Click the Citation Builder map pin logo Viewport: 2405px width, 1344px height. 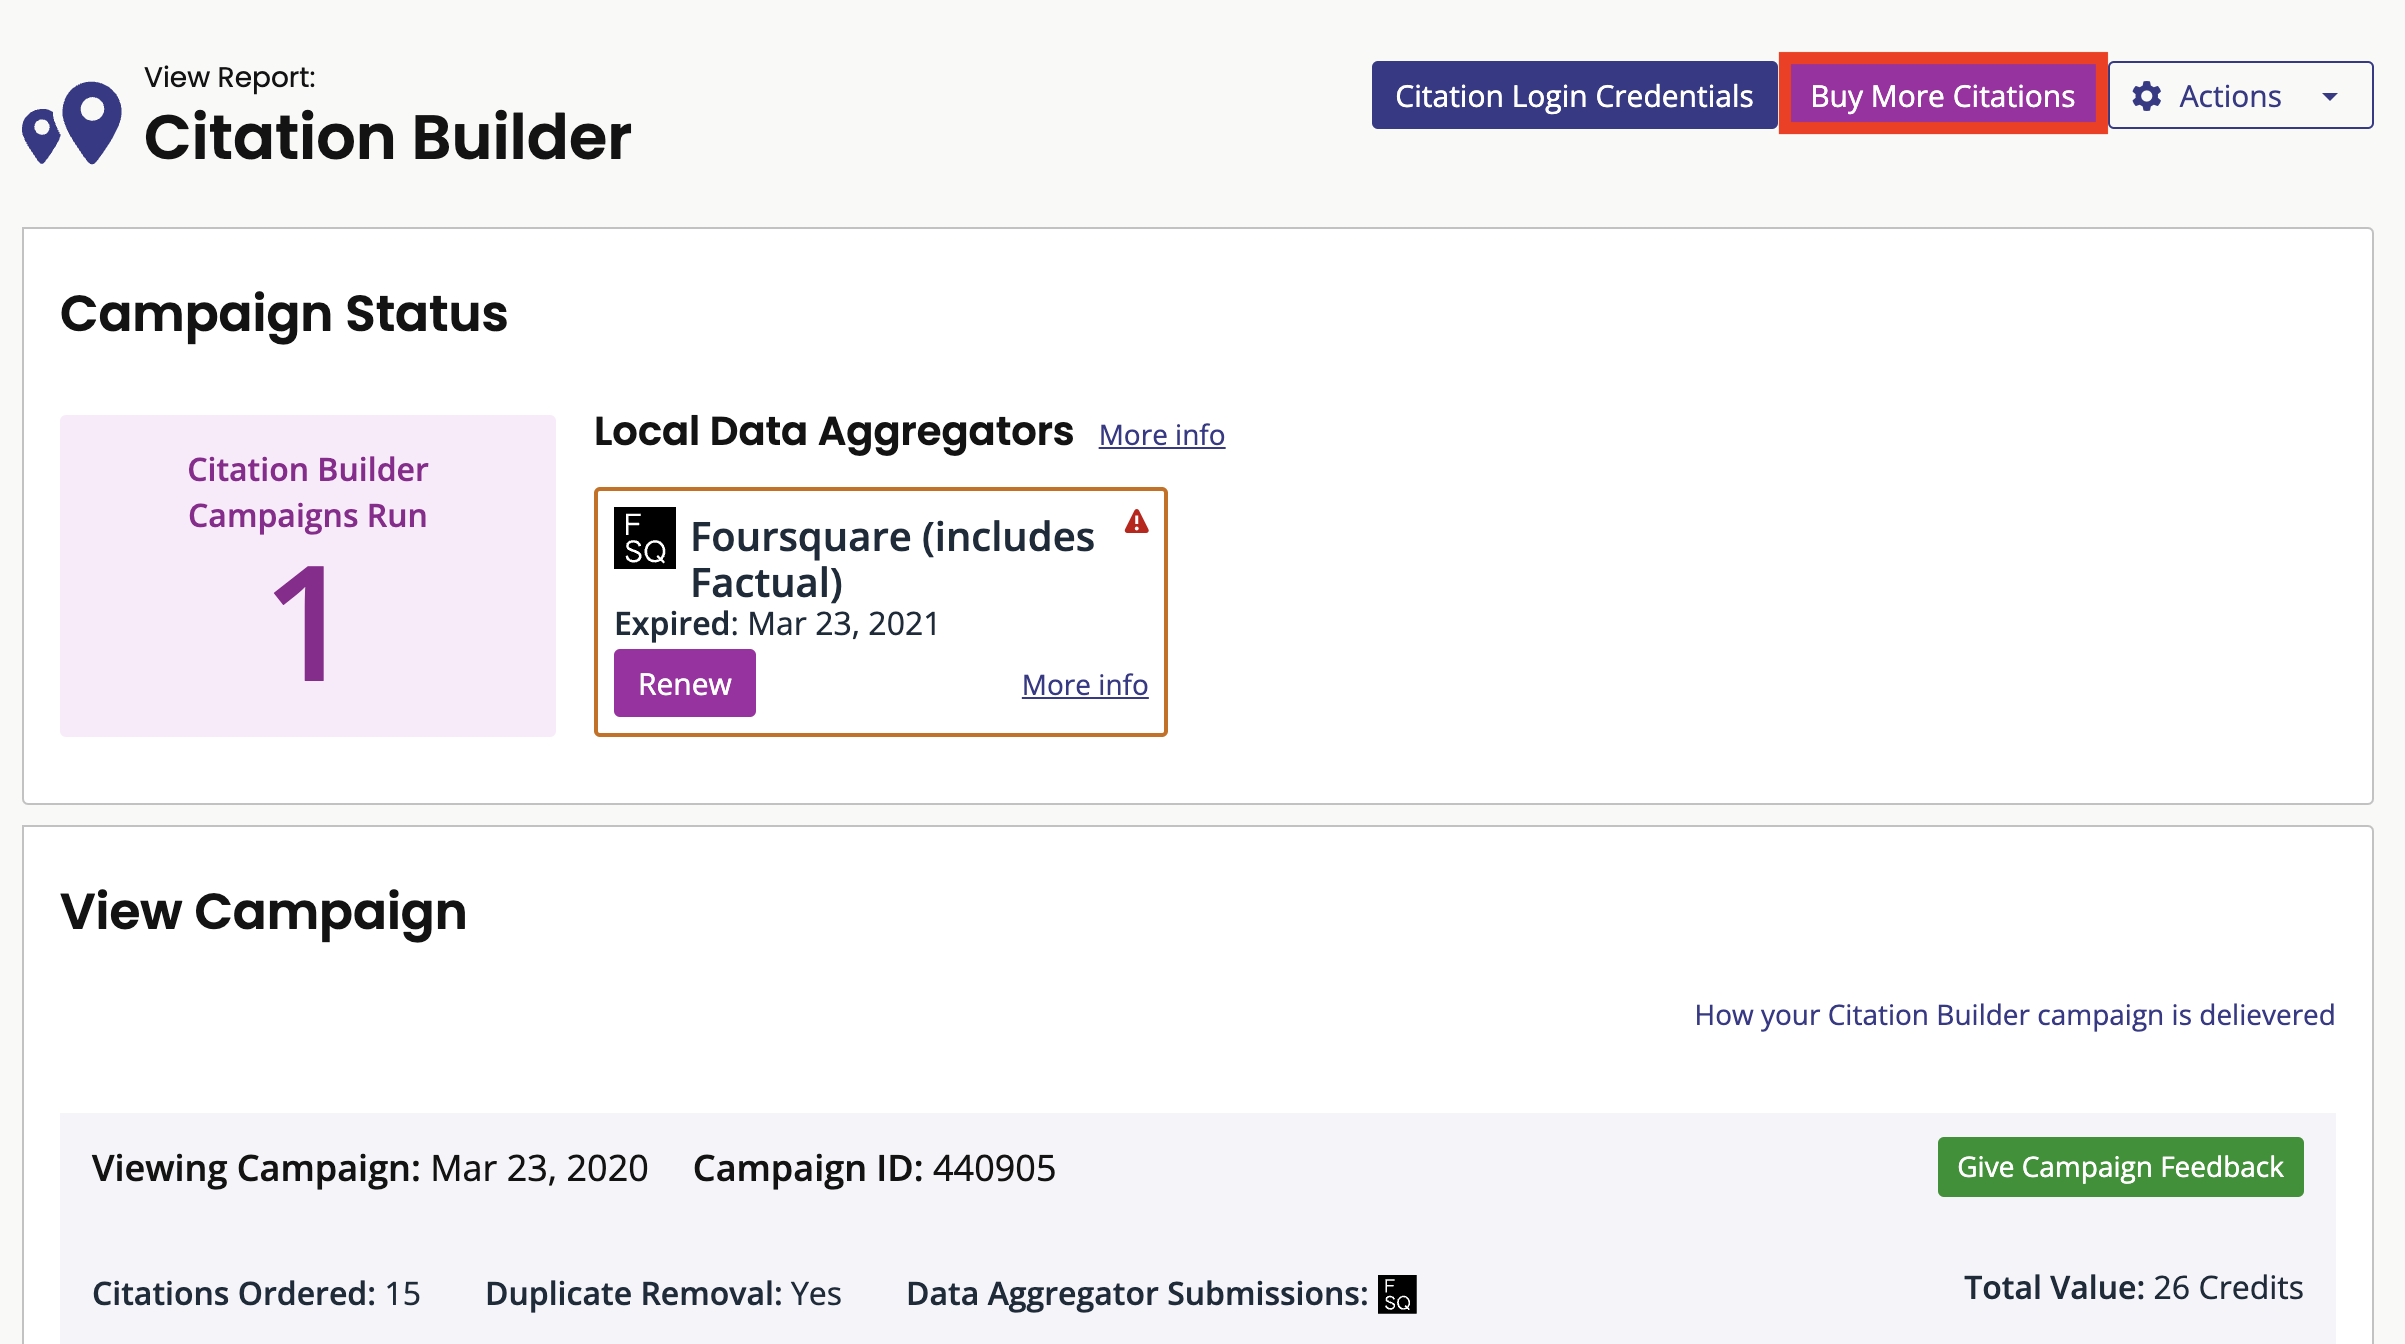72,122
